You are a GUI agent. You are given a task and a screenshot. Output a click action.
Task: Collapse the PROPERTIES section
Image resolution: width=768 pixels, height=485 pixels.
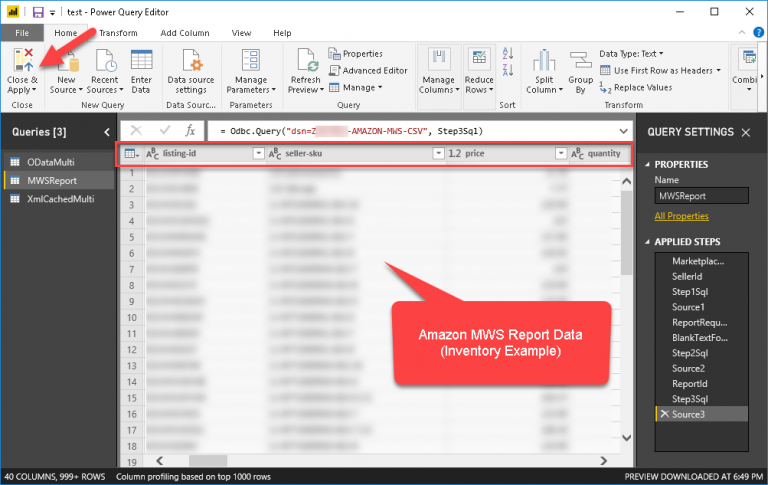point(648,165)
